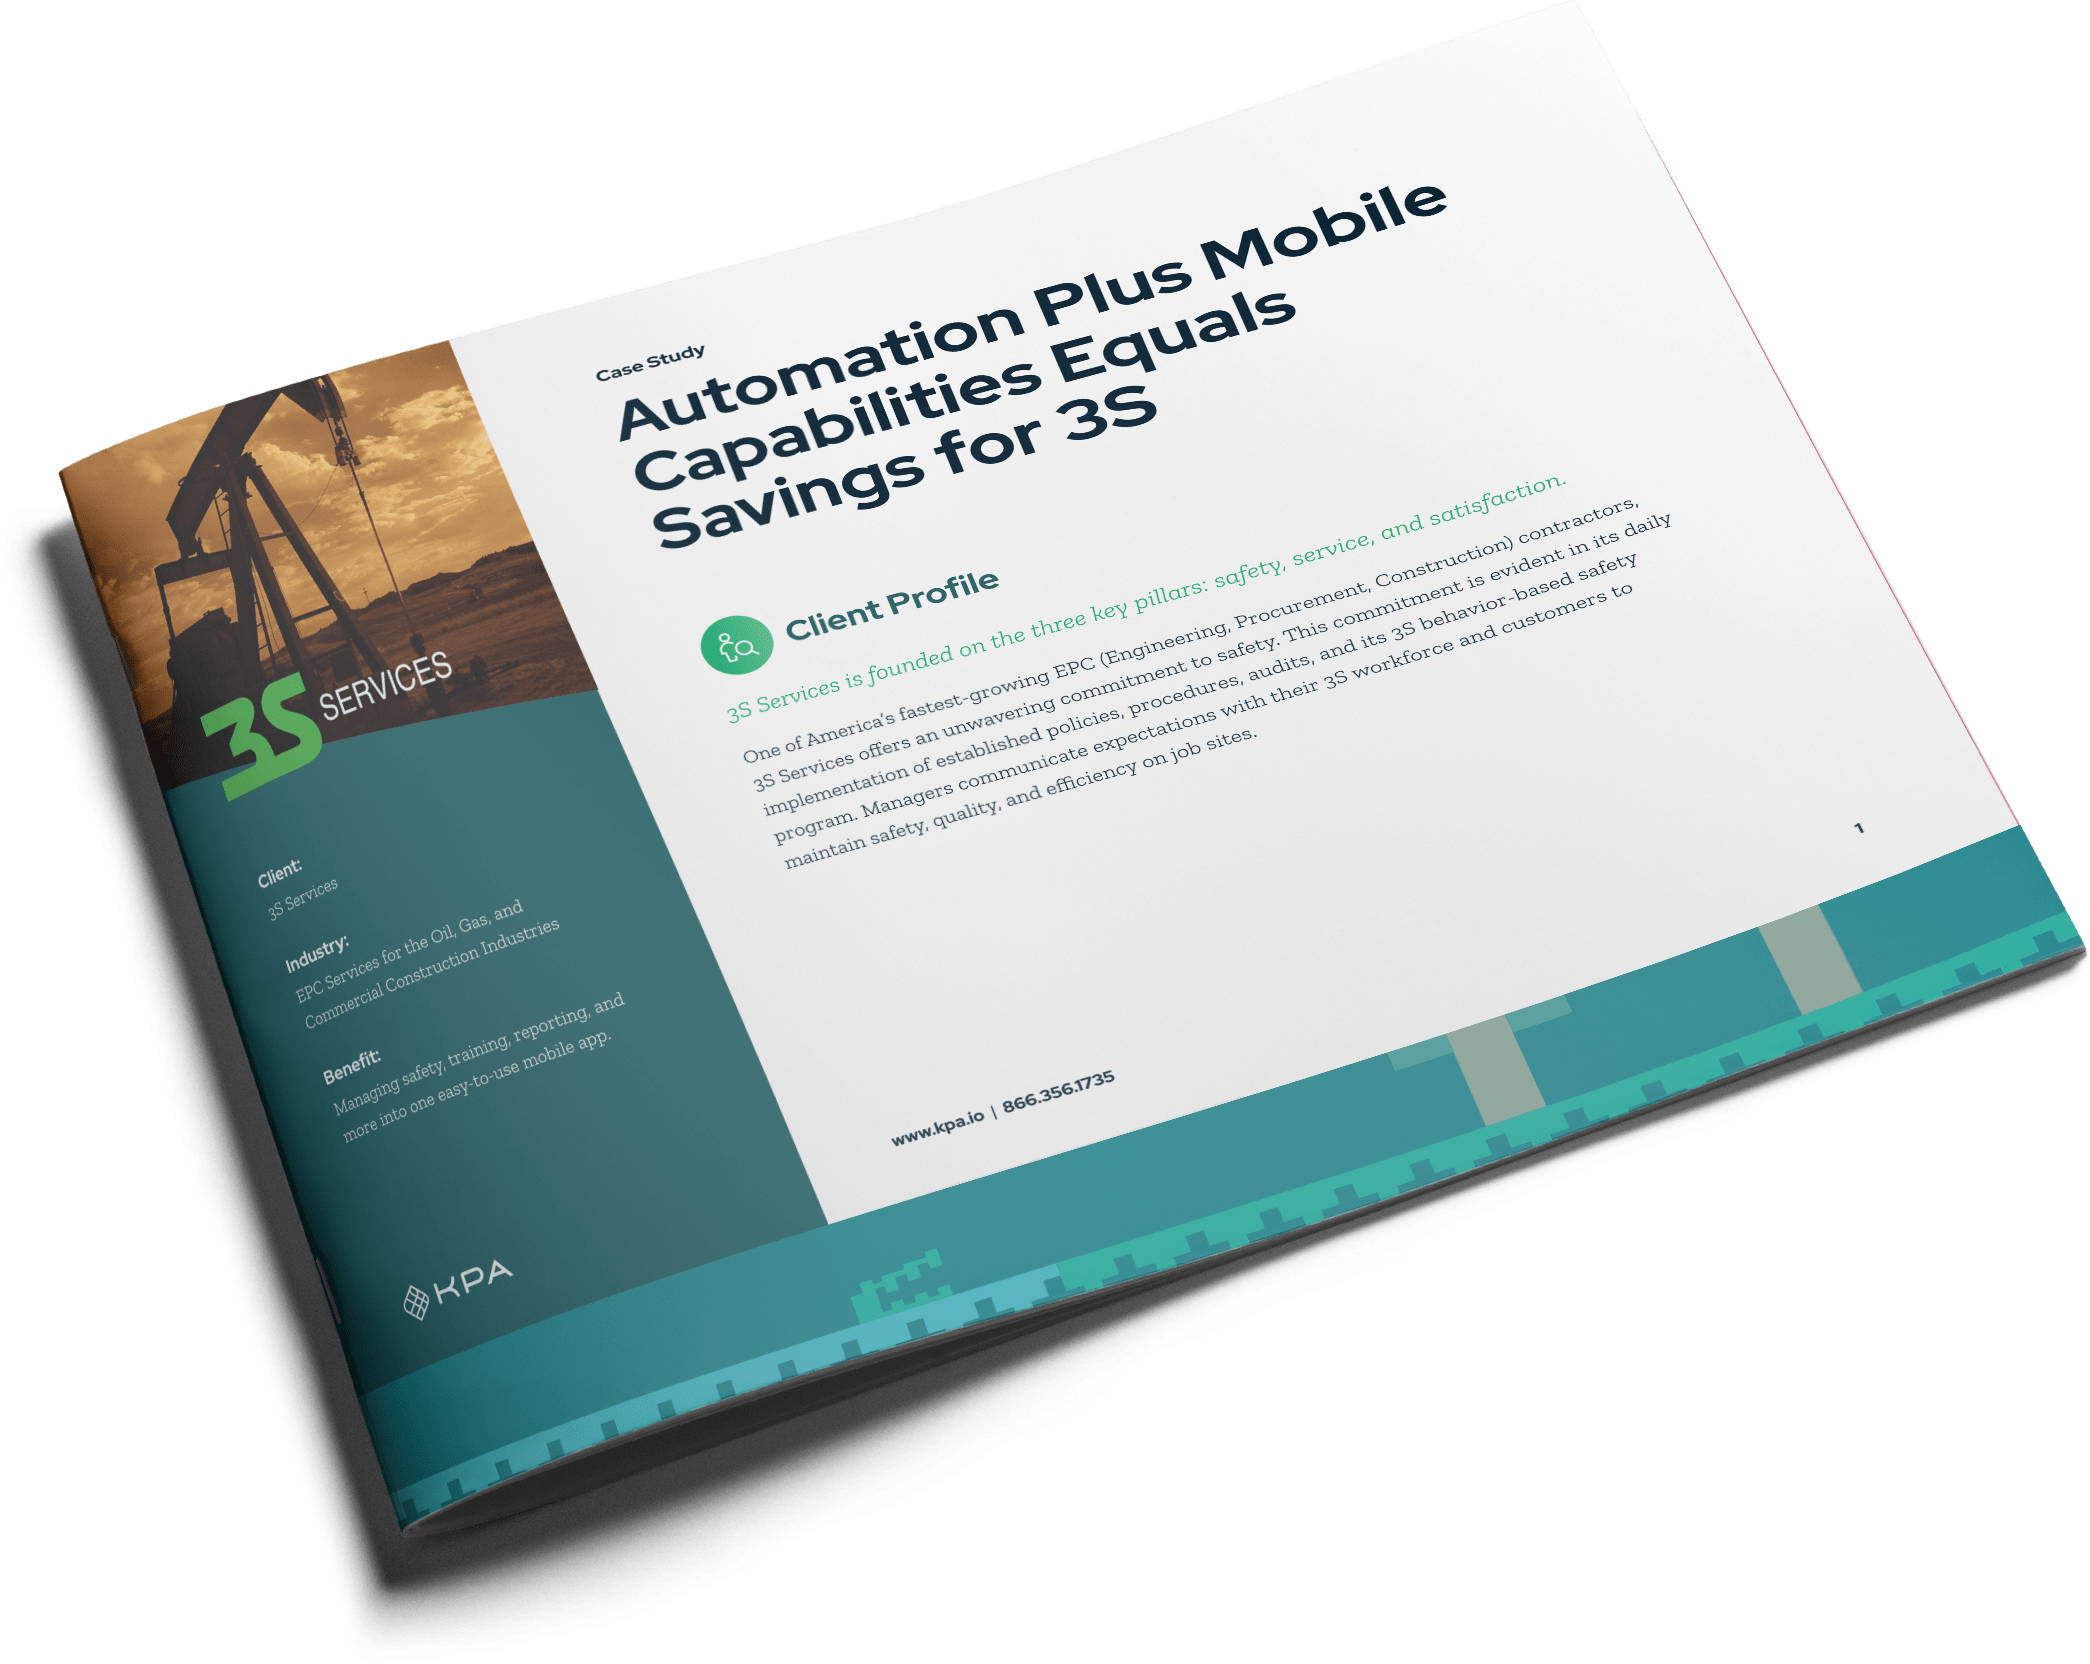Click the phone number 866.356.1735
Image resolution: width=2090 pixels, height=1664 pixels.
pos(1058,1091)
